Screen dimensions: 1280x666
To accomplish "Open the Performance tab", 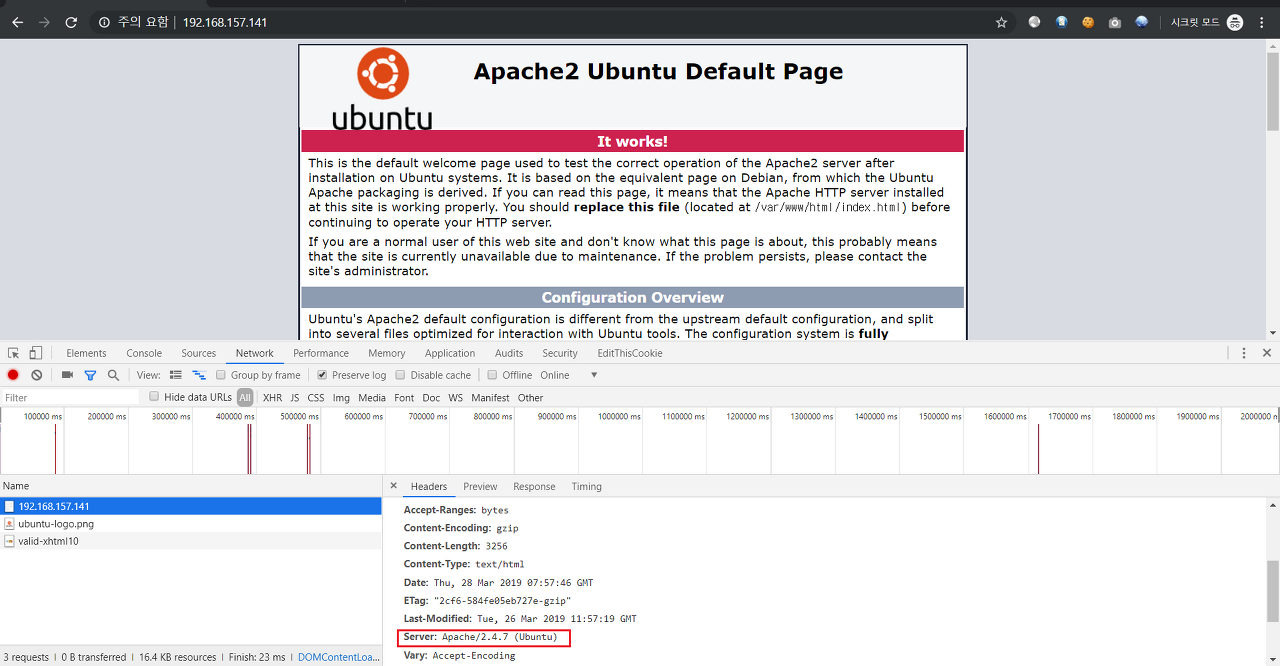I will click(x=321, y=353).
